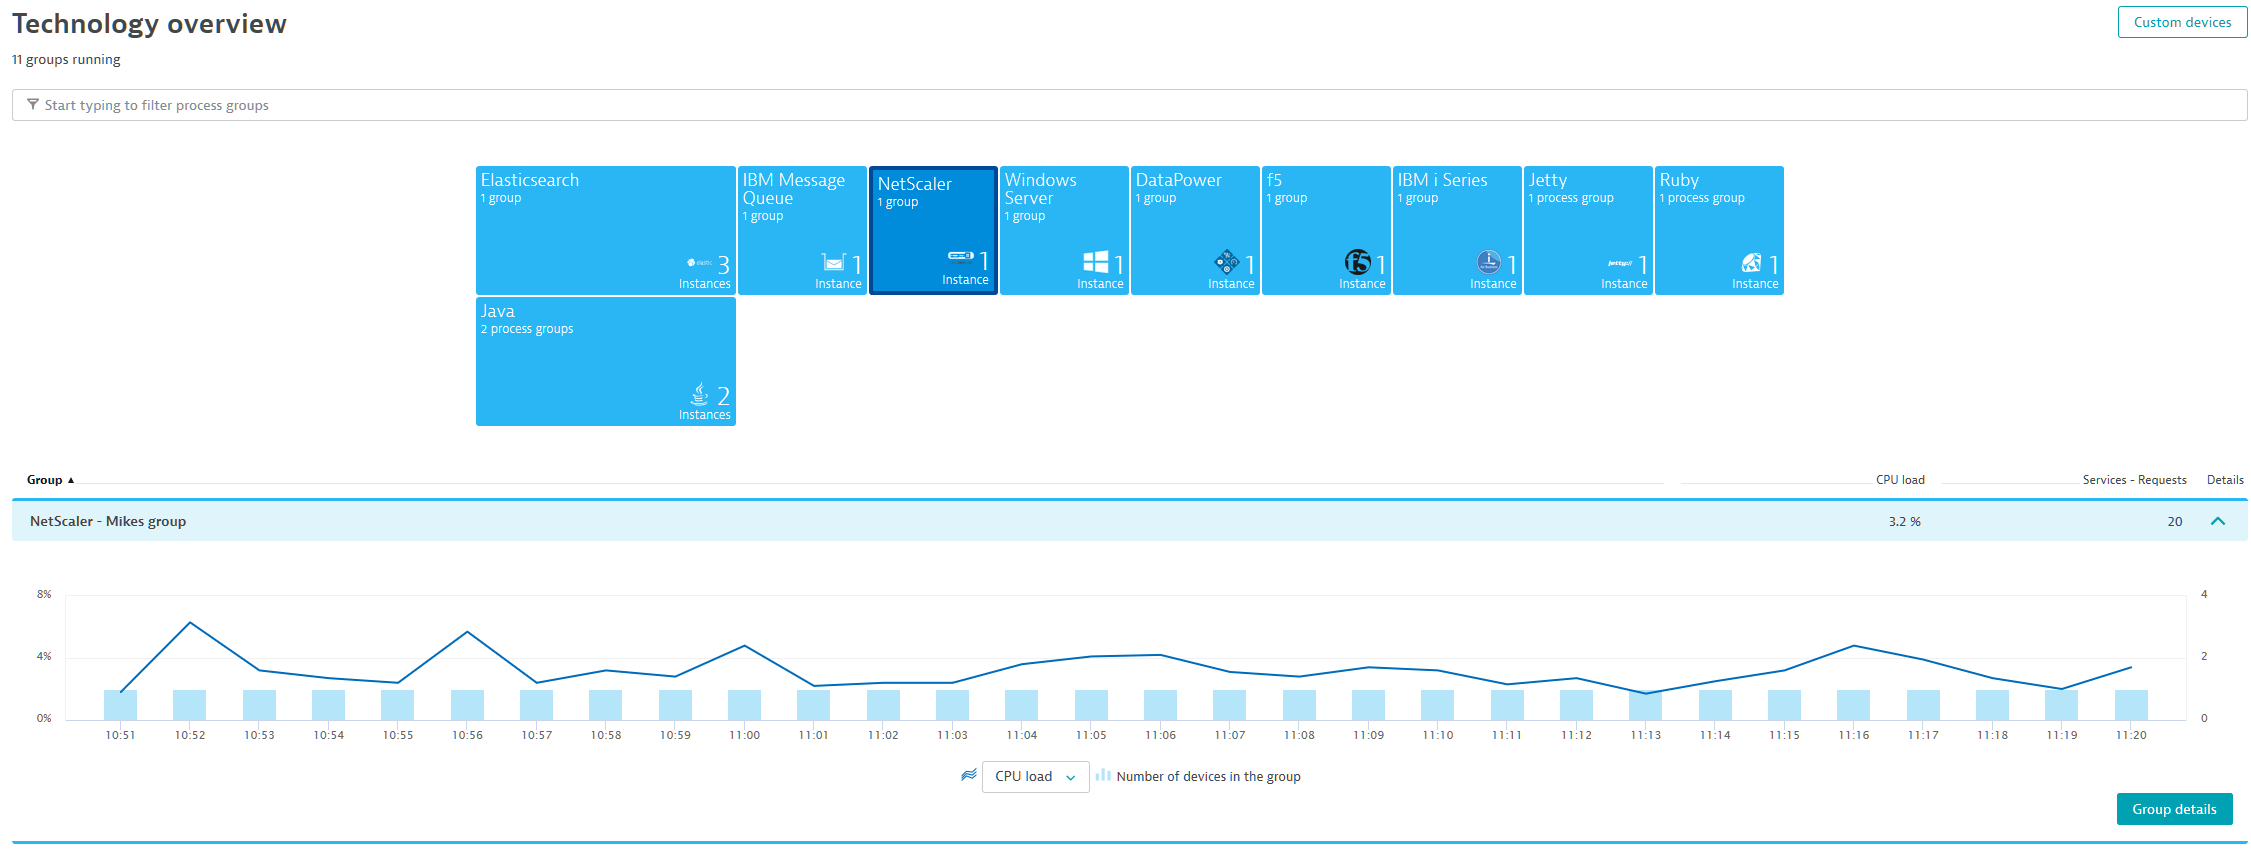Open the Java process groups tile

pos(606,361)
